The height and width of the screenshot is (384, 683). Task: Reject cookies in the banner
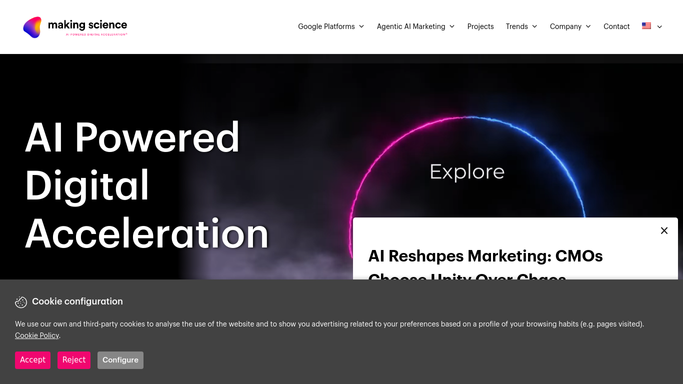[74, 360]
